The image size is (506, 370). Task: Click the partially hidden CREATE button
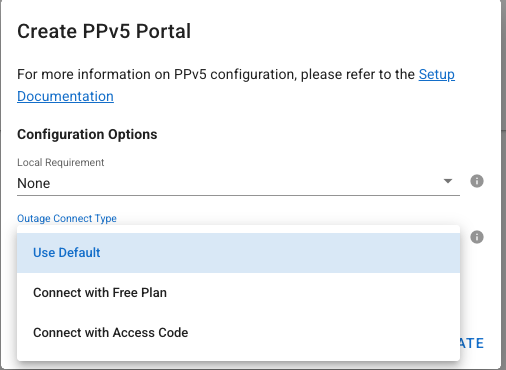tap(472, 343)
